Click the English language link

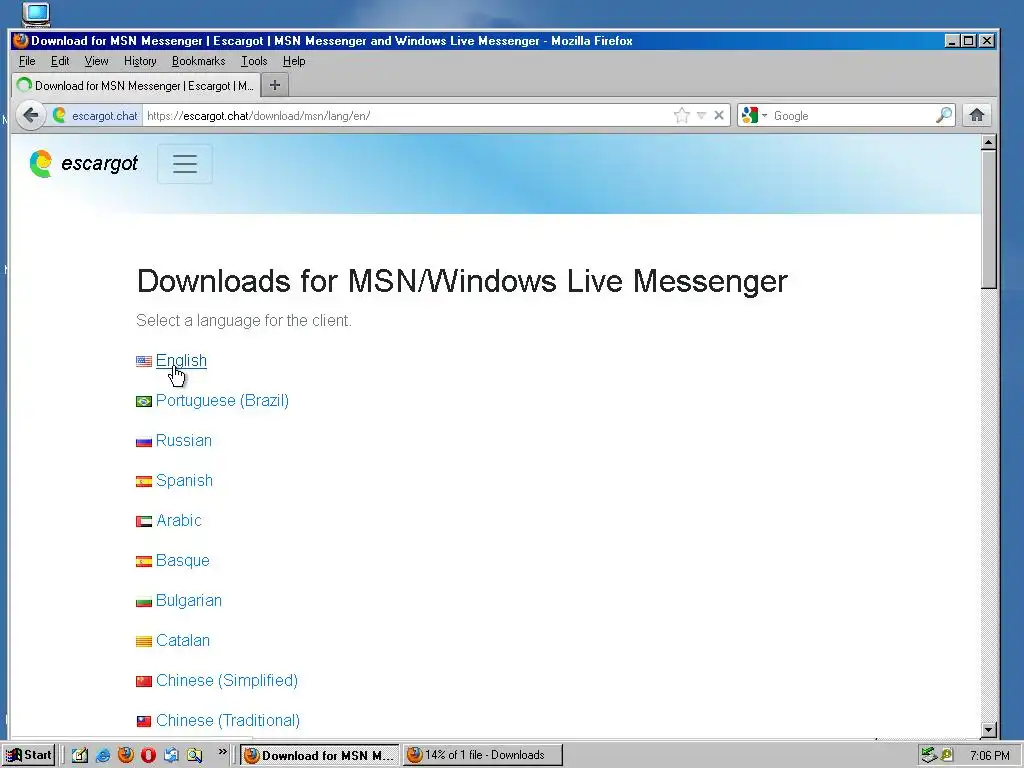click(181, 360)
